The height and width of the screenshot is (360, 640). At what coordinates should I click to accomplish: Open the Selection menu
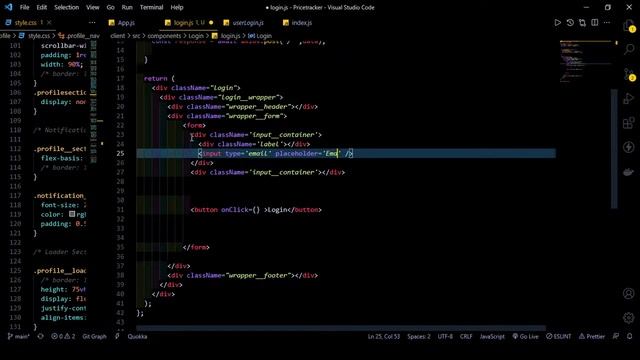[67, 7]
